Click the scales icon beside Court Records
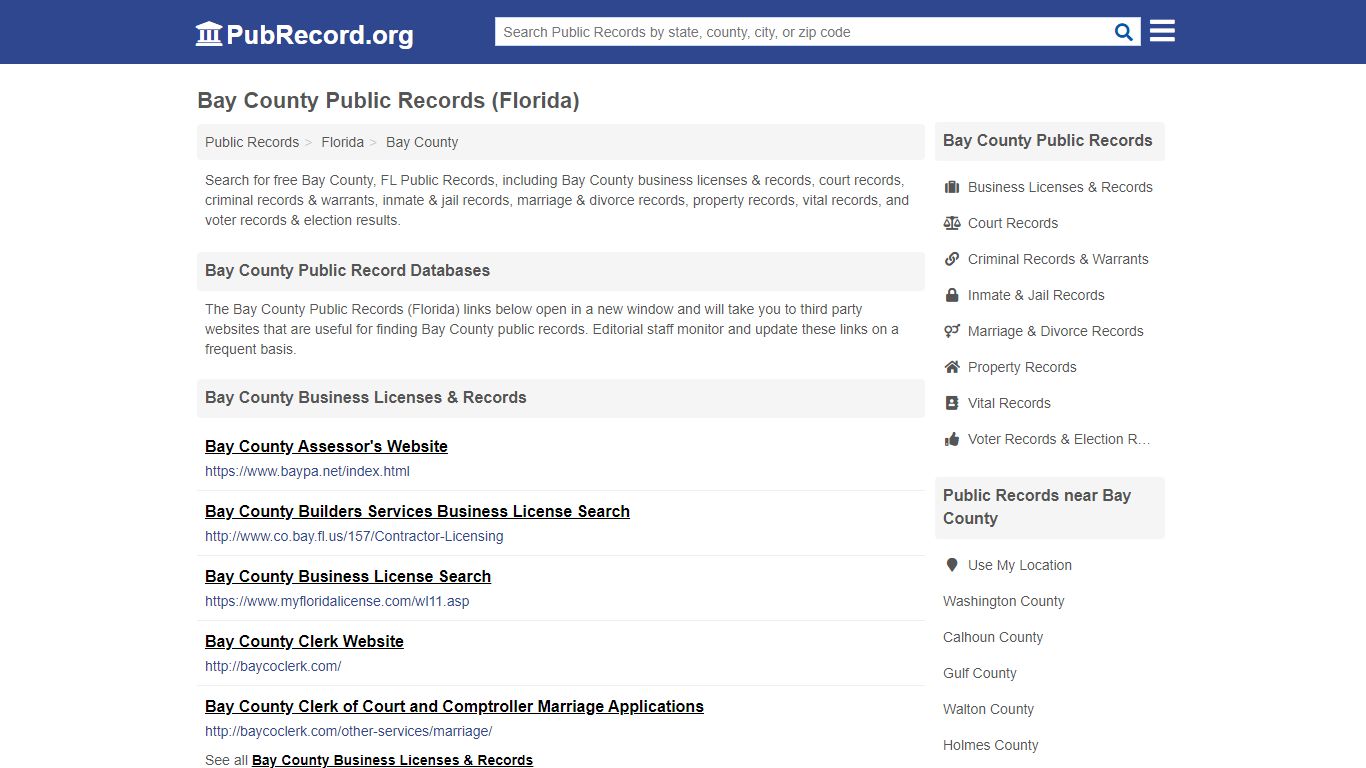 pyautogui.click(x=952, y=223)
